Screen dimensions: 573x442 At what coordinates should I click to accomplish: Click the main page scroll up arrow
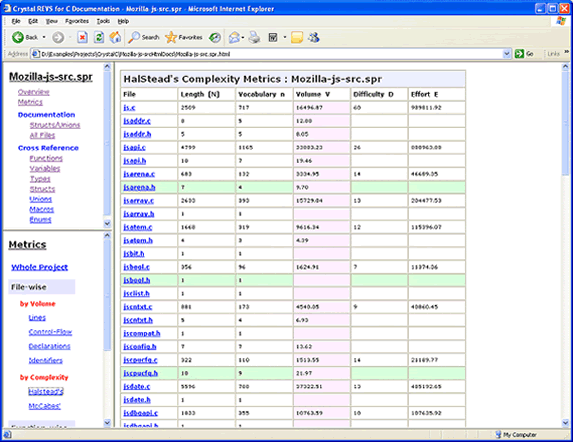click(565, 66)
